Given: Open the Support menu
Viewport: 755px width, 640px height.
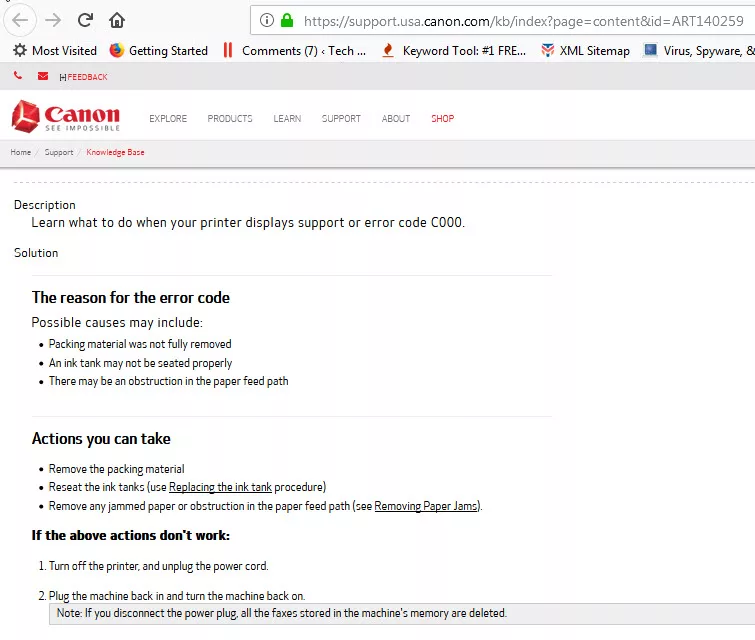Looking at the screenshot, I should coord(341,118).
